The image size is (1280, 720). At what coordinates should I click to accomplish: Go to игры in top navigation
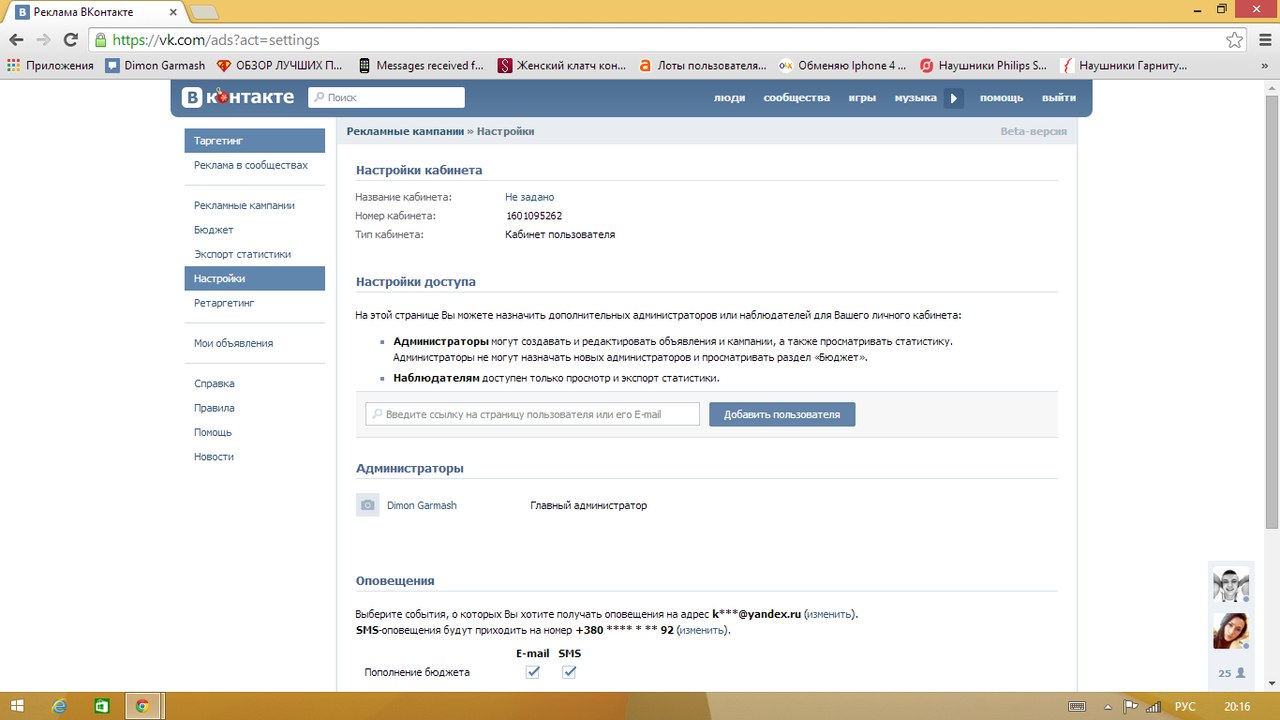tap(862, 98)
